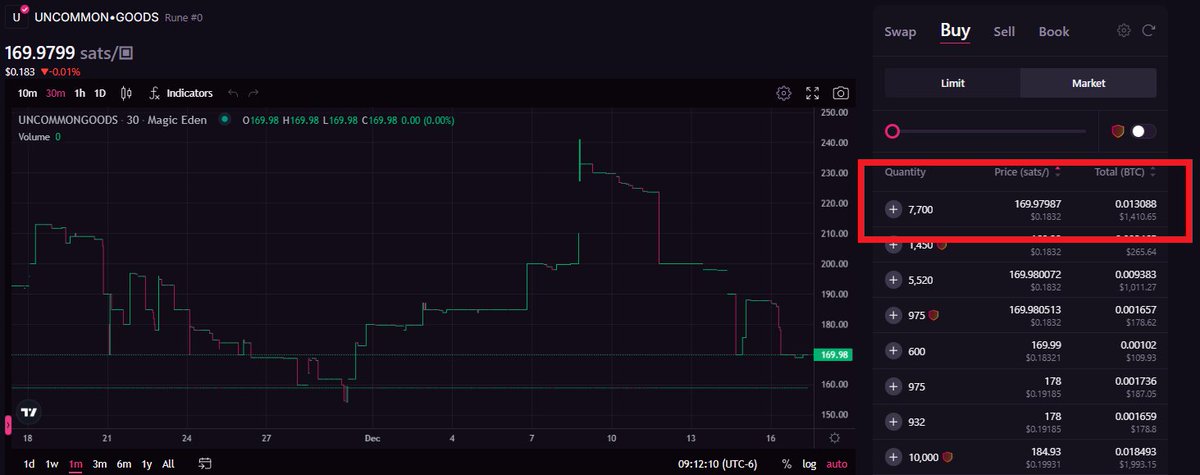Screen dimensions: 1200x475
Task: Click the UNCOMMON•GOODS rune logo
Action: [17, 16]
